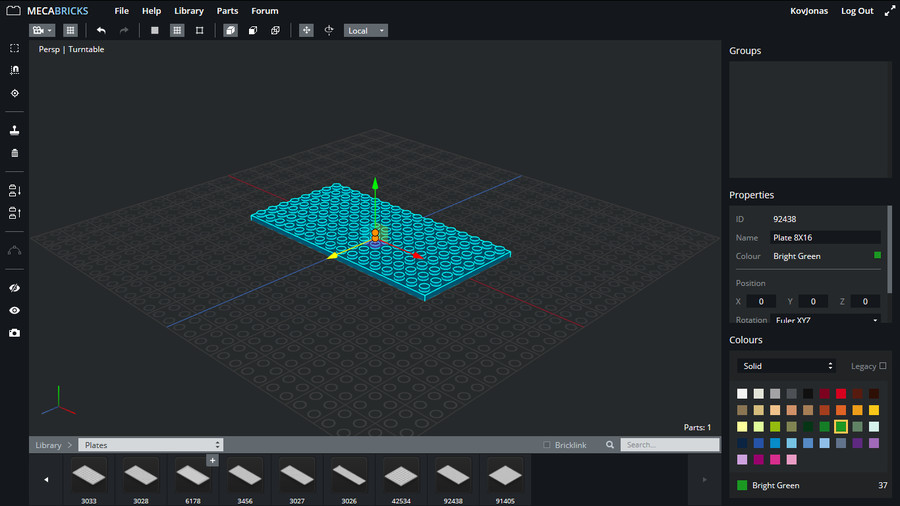Select the white colour swatch

pos(742,394)
